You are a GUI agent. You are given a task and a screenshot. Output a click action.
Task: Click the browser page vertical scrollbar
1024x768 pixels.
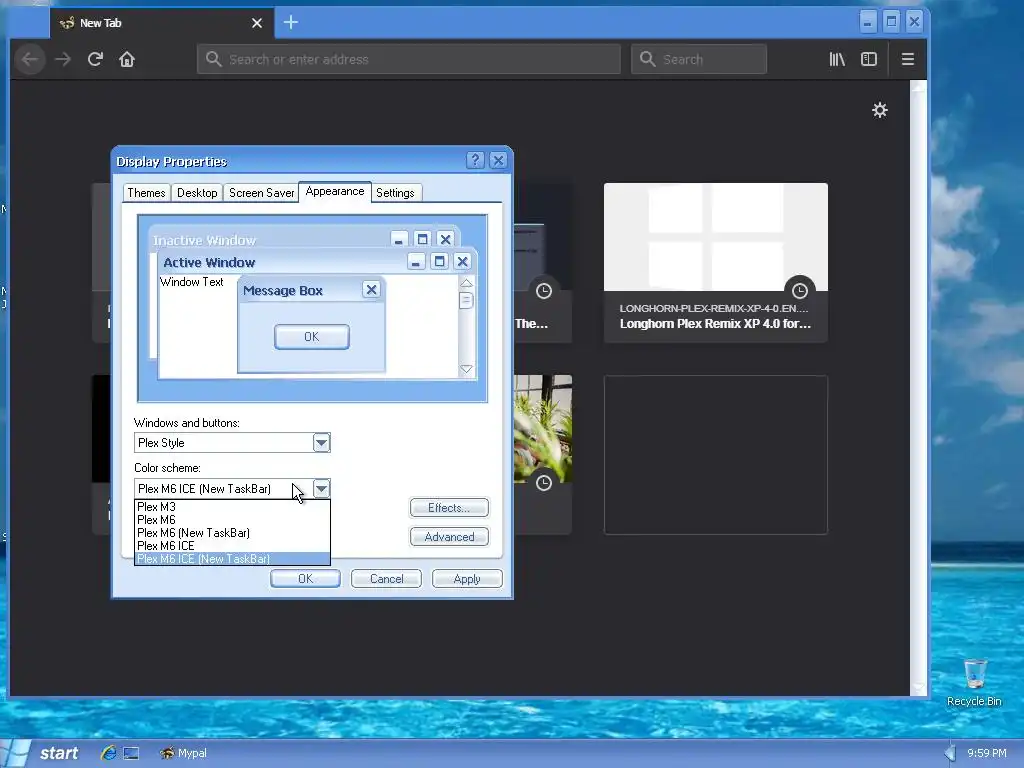coord(918,389)
